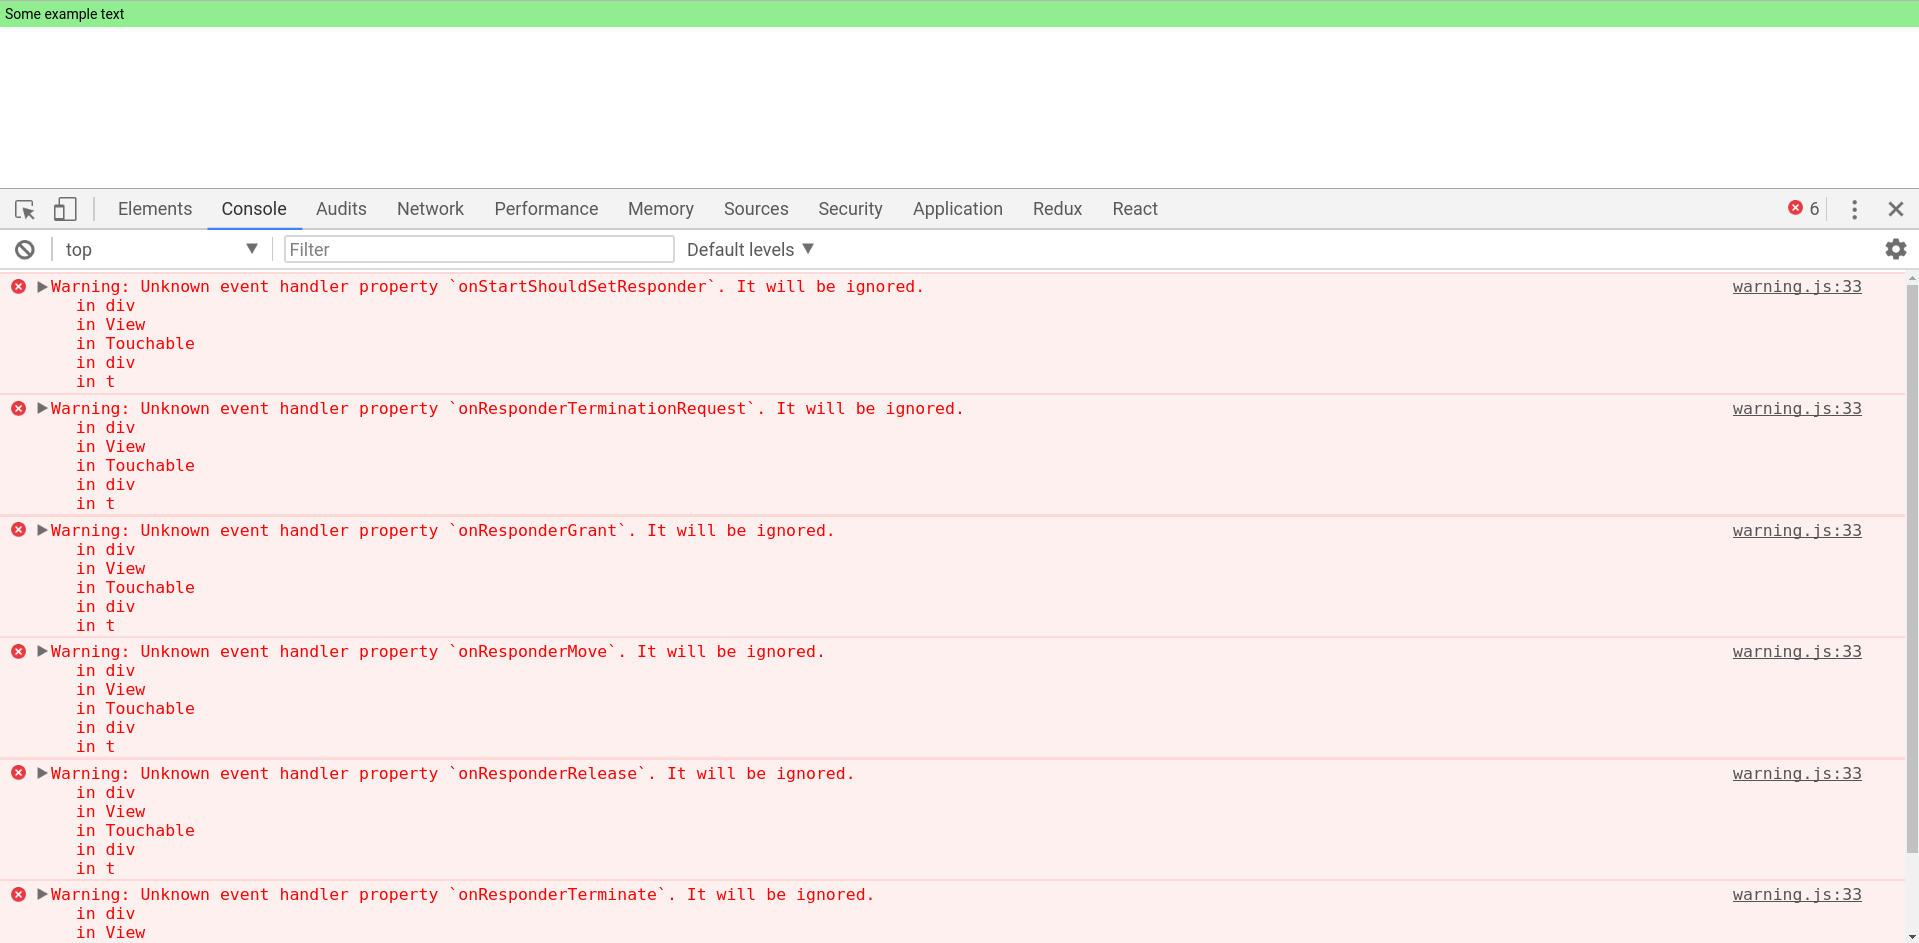This screenshot has height=943, width=1919.
Task: Expand the onResponderGrant warning
Action: (42, 530)
